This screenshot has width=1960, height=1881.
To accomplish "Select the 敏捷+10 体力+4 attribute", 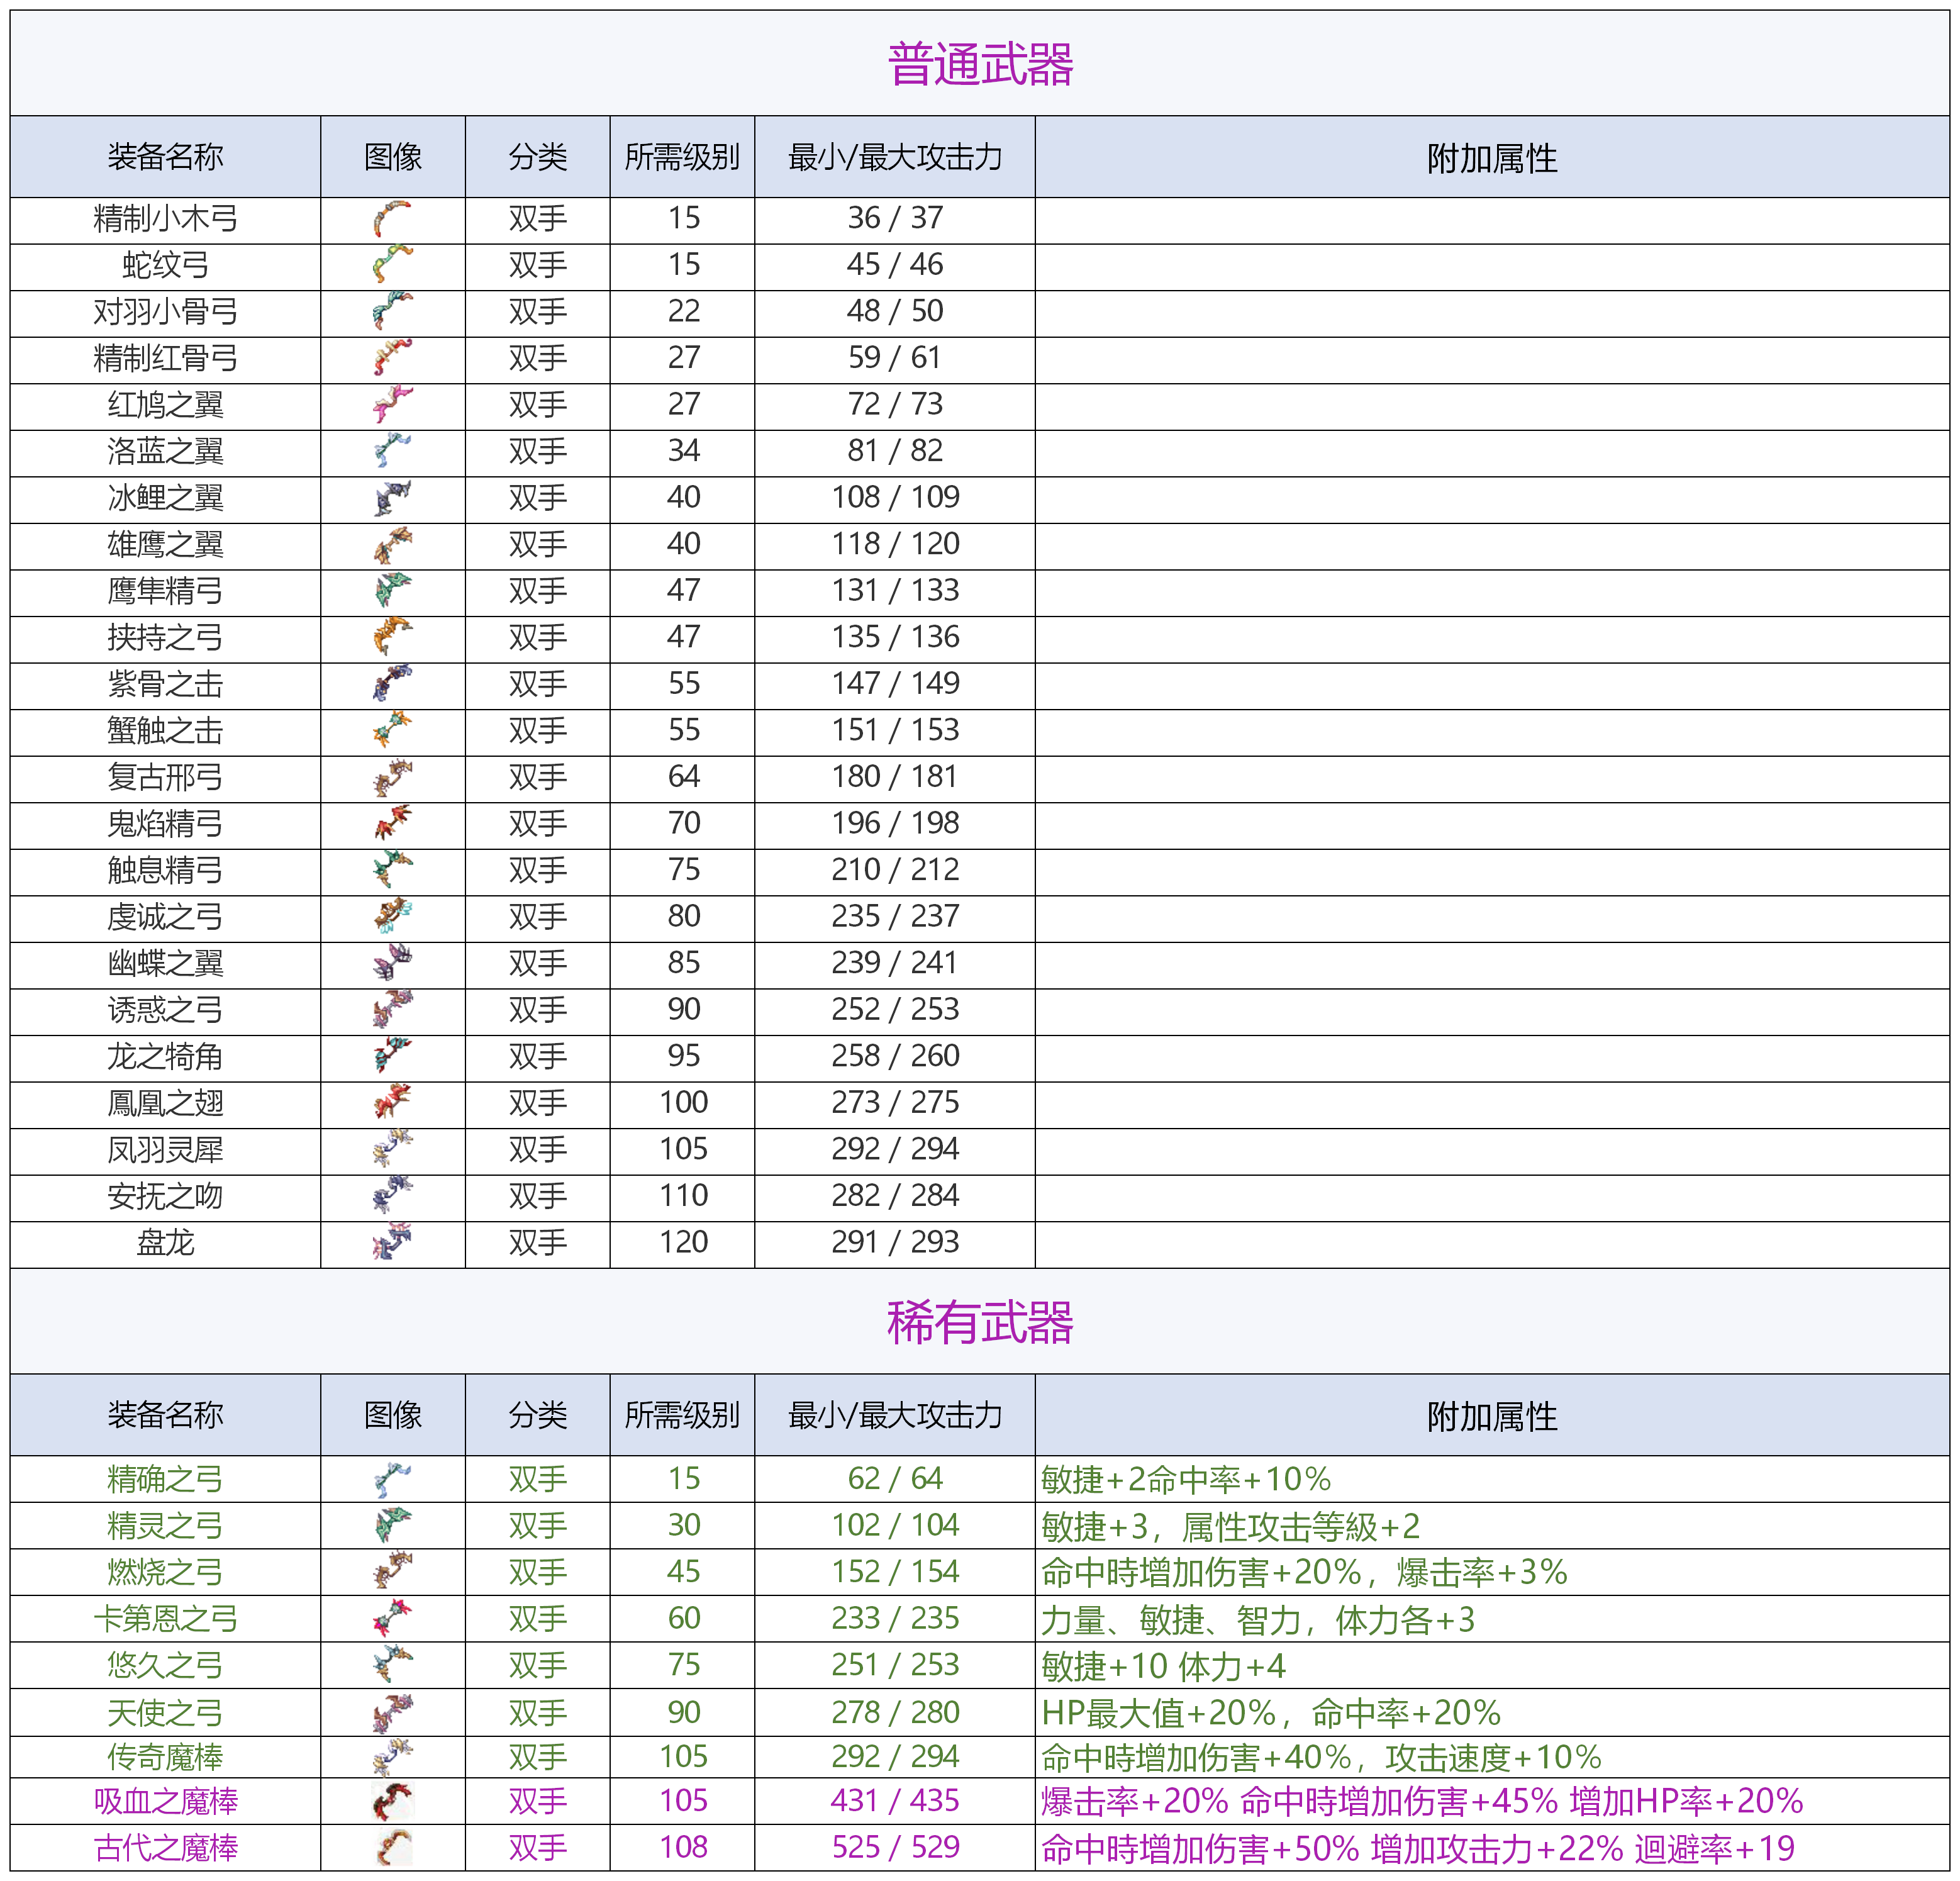I will tap(1163, 1667).
